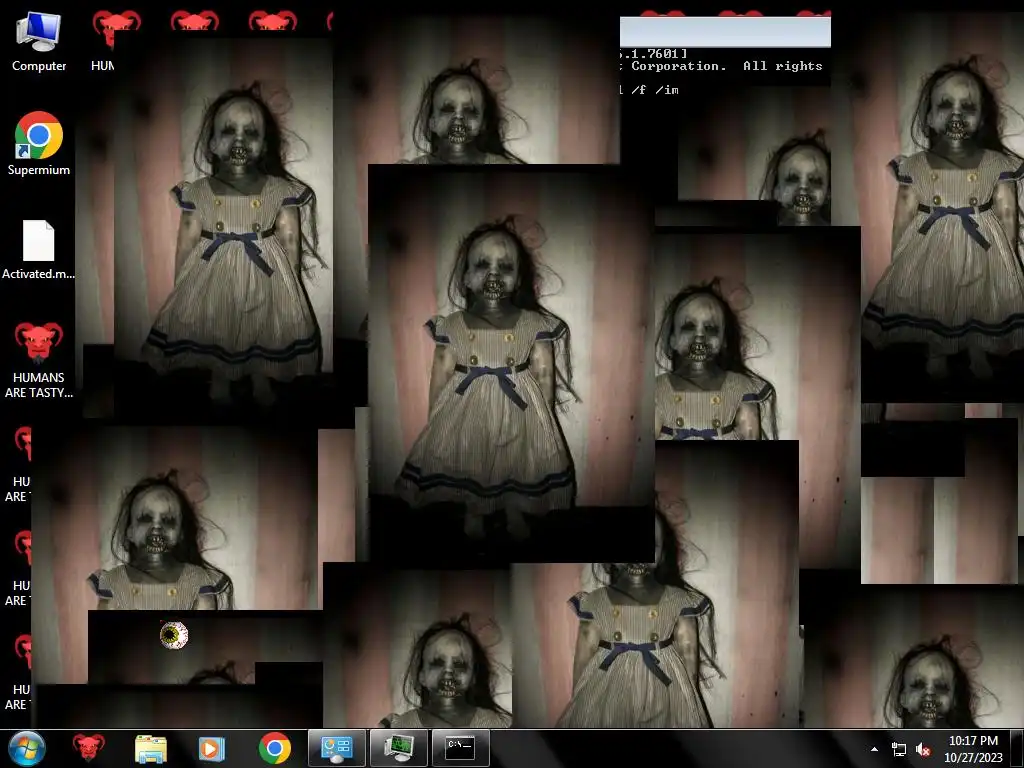This screenshot has width=1024, height=768.
Task: Click the Show desktop strip at taskbar end
Action: (x=1017, y=748)
